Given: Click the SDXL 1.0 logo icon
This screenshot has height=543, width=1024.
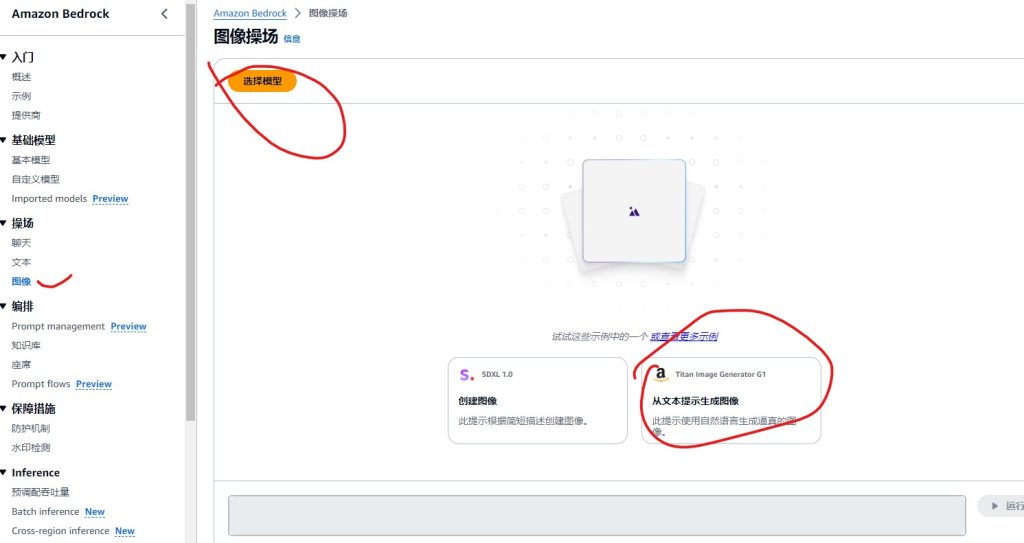Looking at the screenshot, I should pos(466,375).
